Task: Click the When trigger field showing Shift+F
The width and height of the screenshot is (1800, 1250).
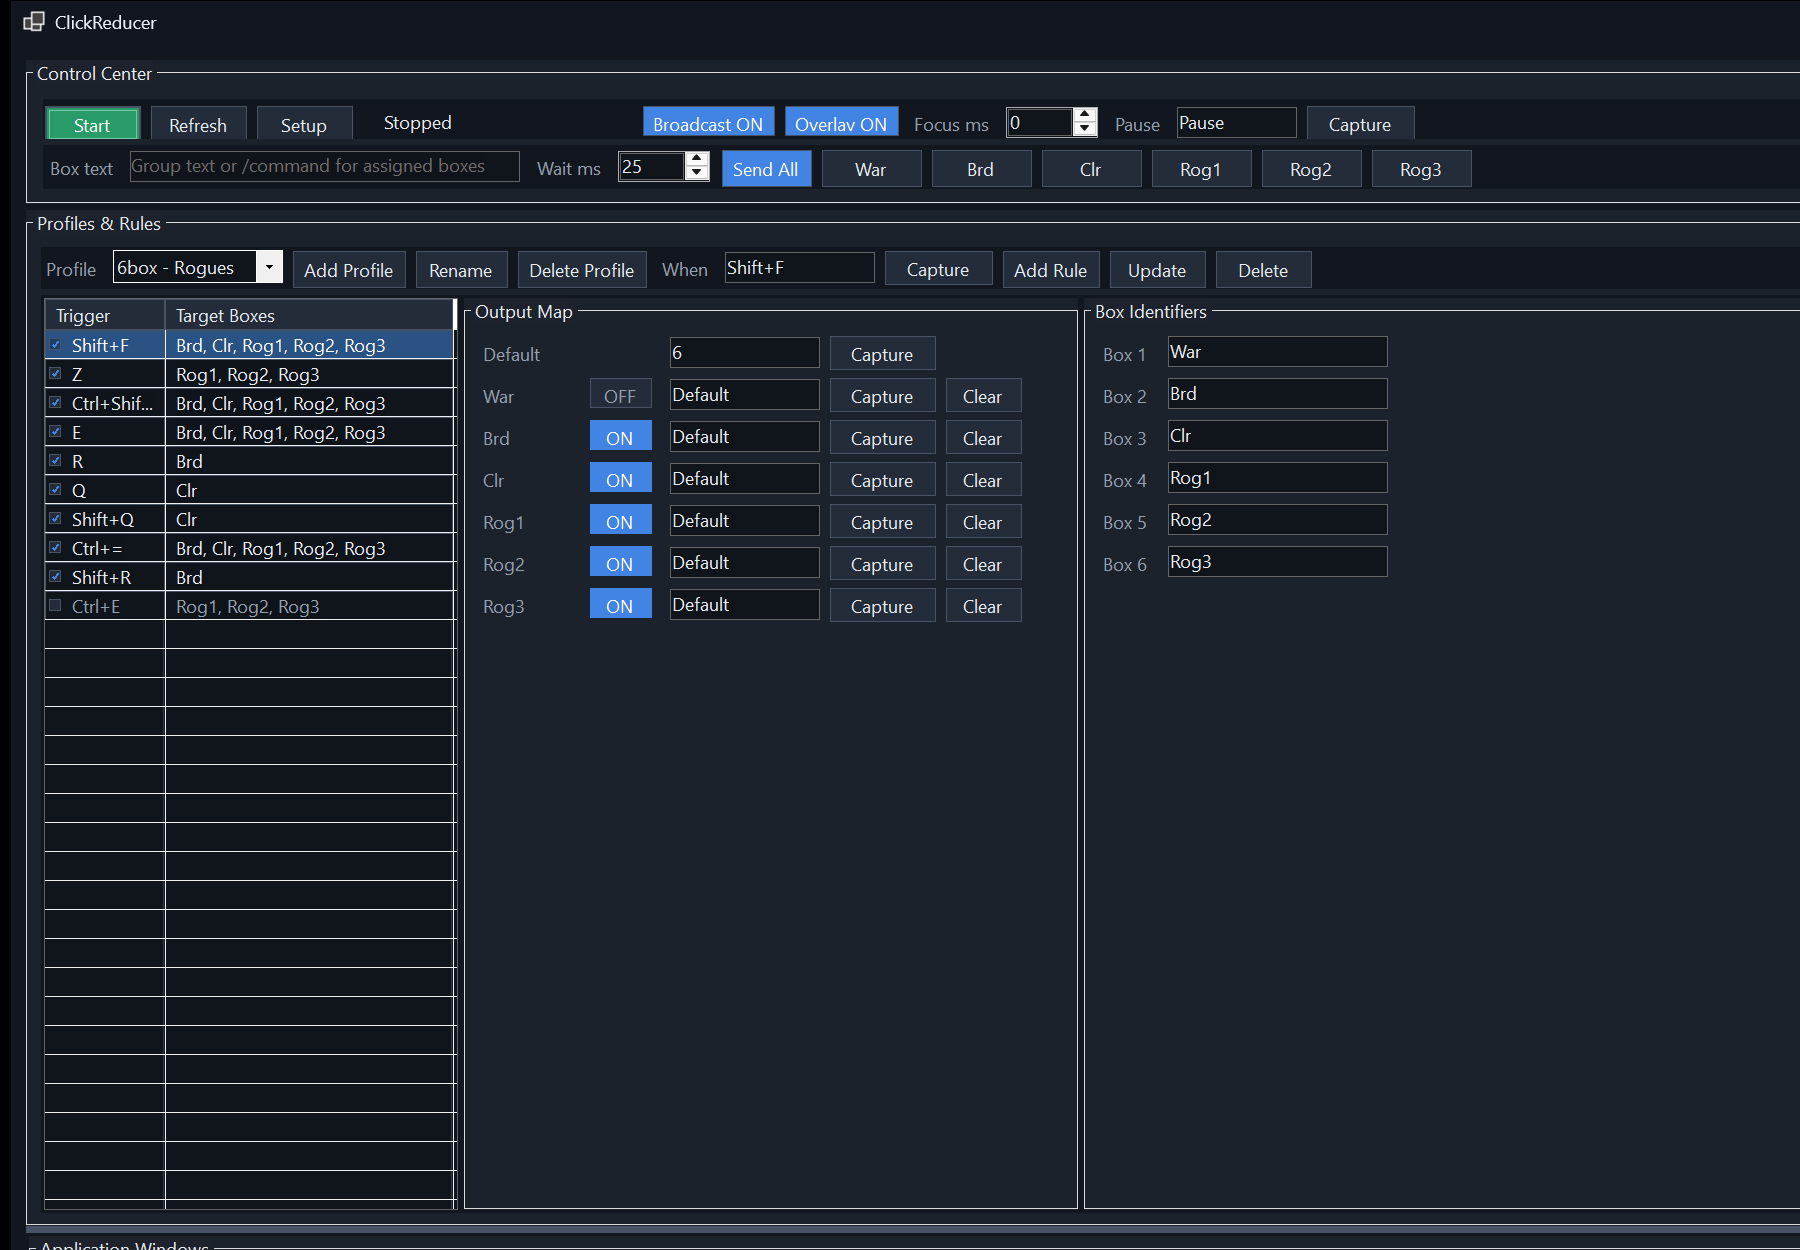Action: [800, 267]
